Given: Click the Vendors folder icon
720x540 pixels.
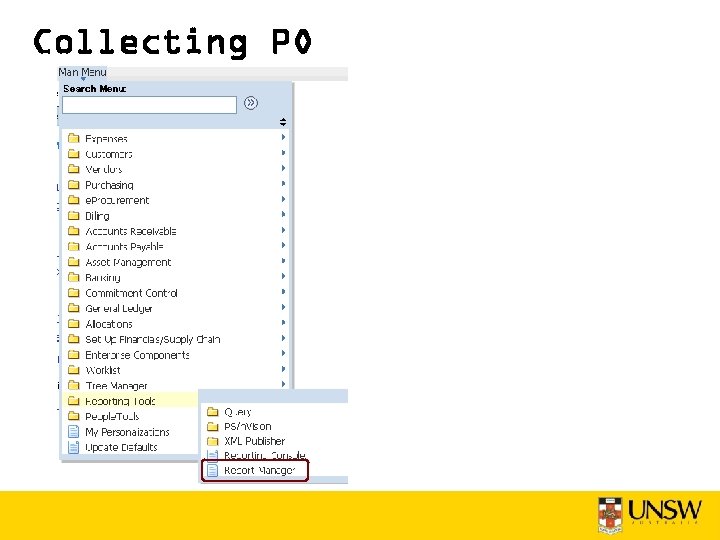Looking at the screenshot, I should point(73,169).
